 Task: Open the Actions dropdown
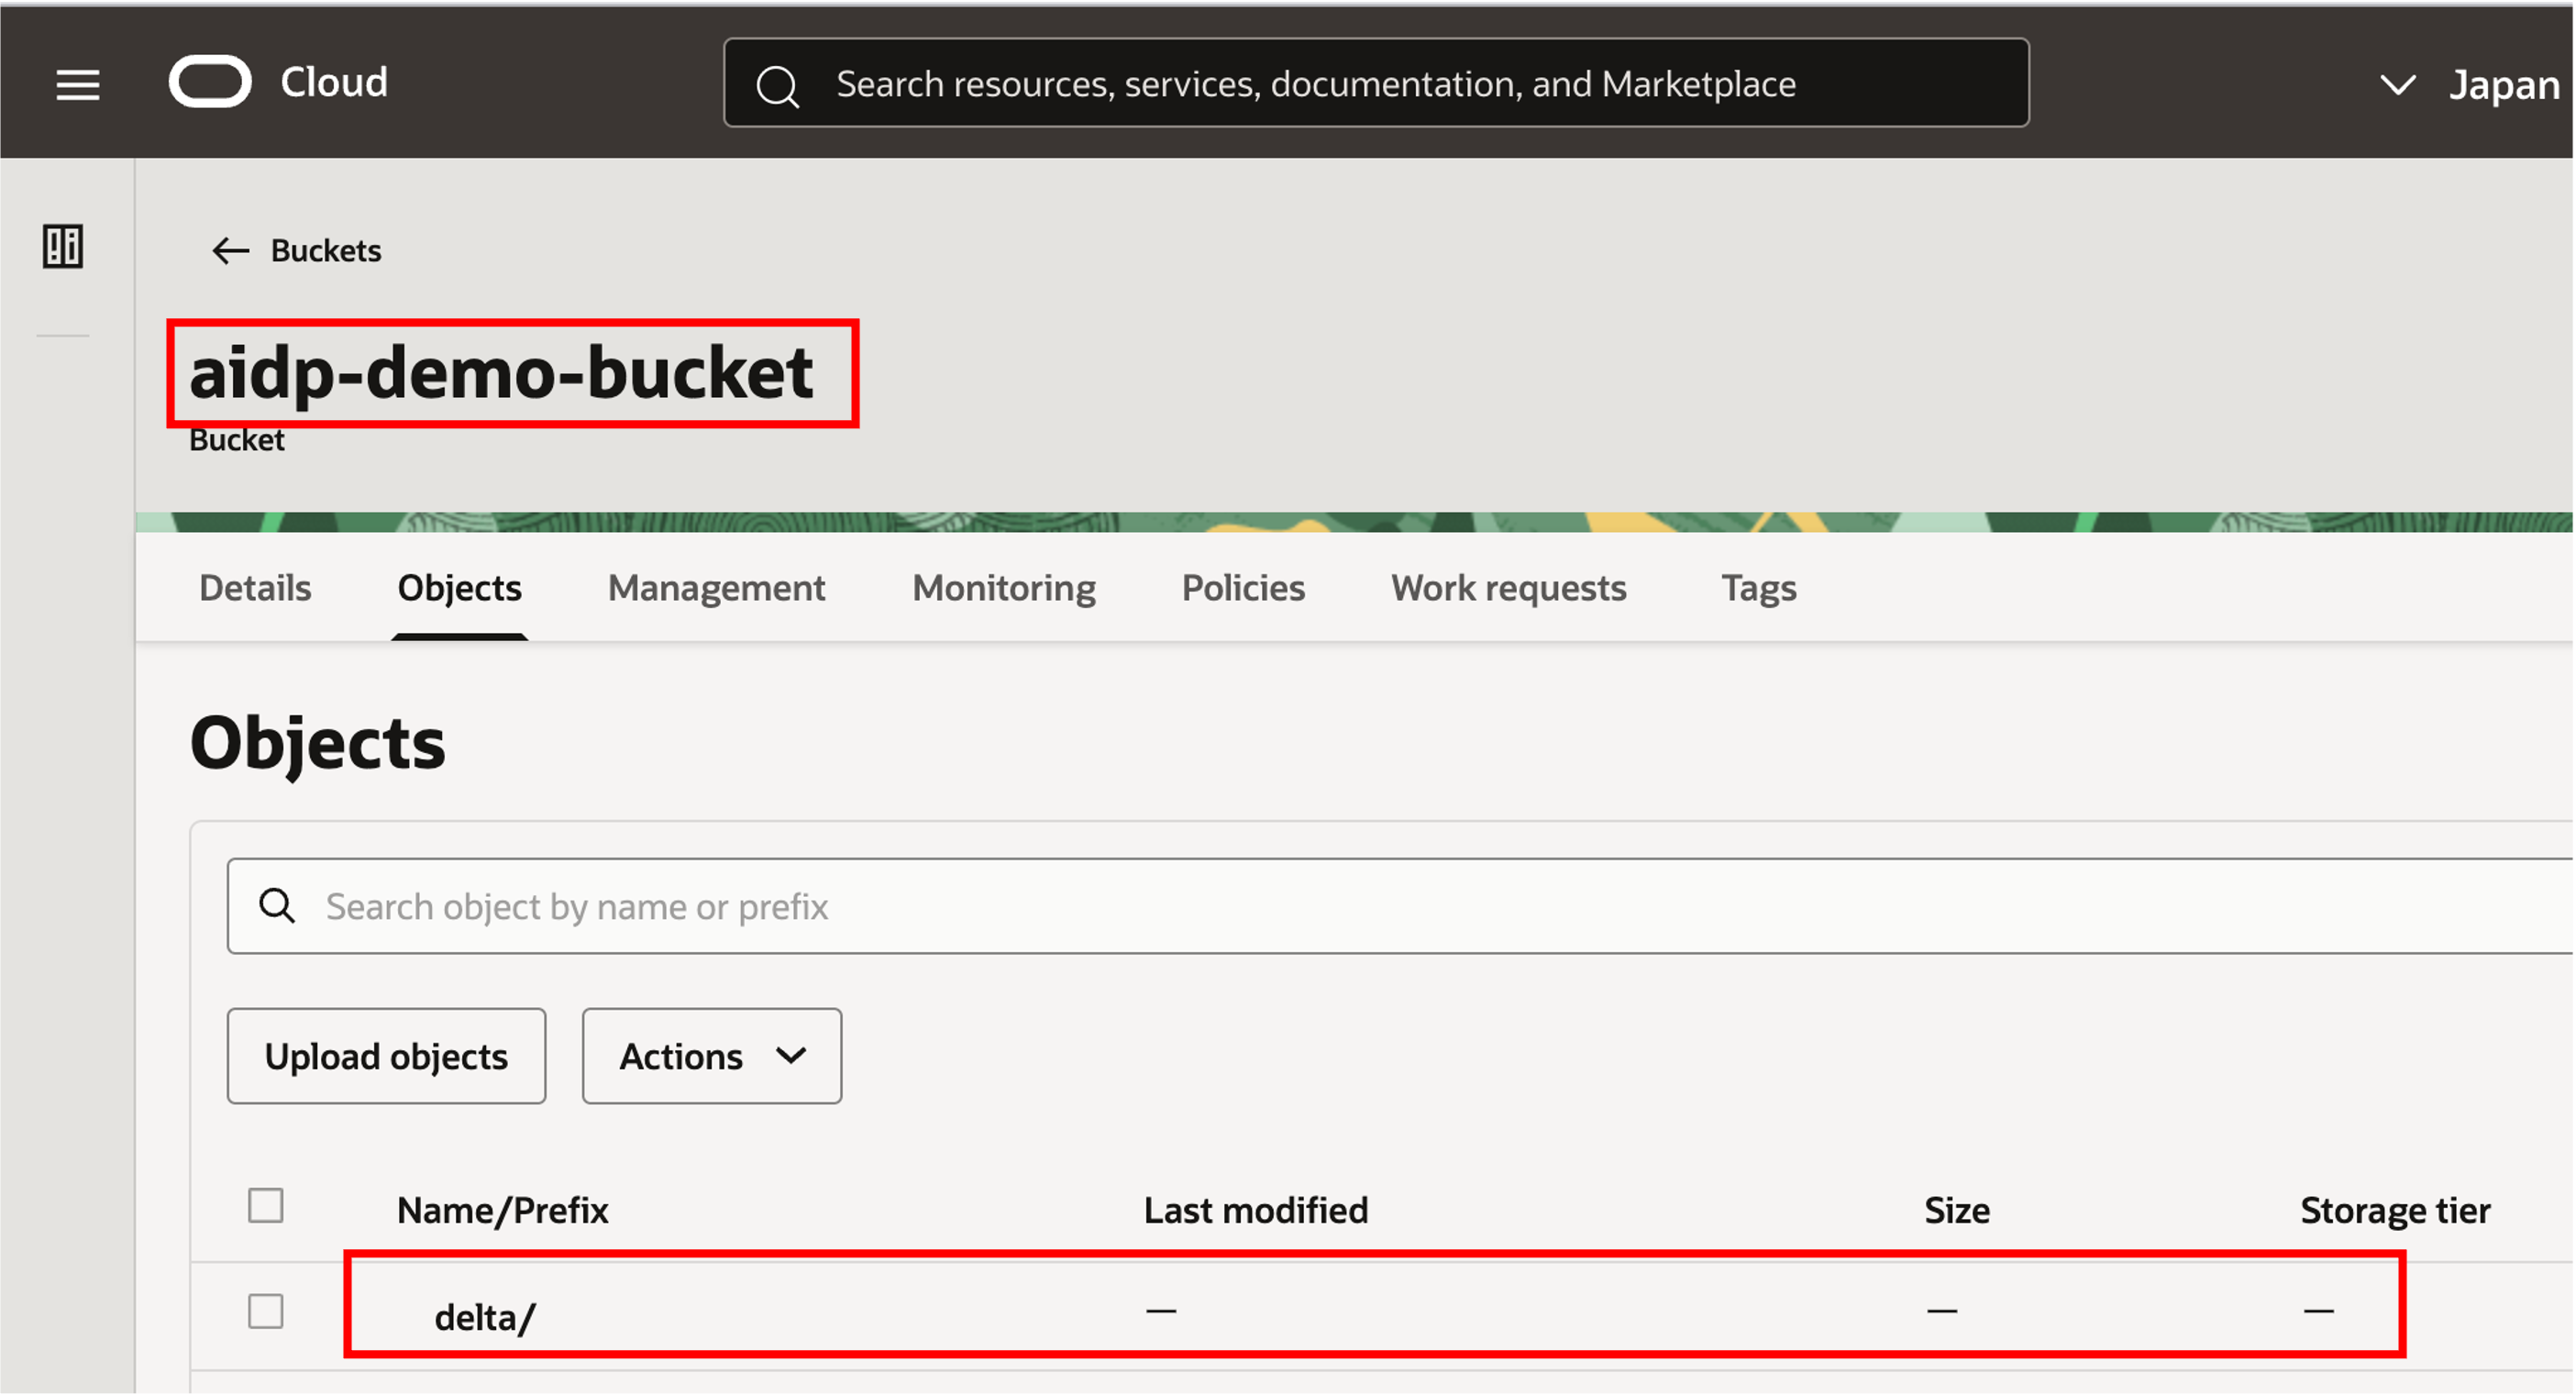(x=712, y=1057)
